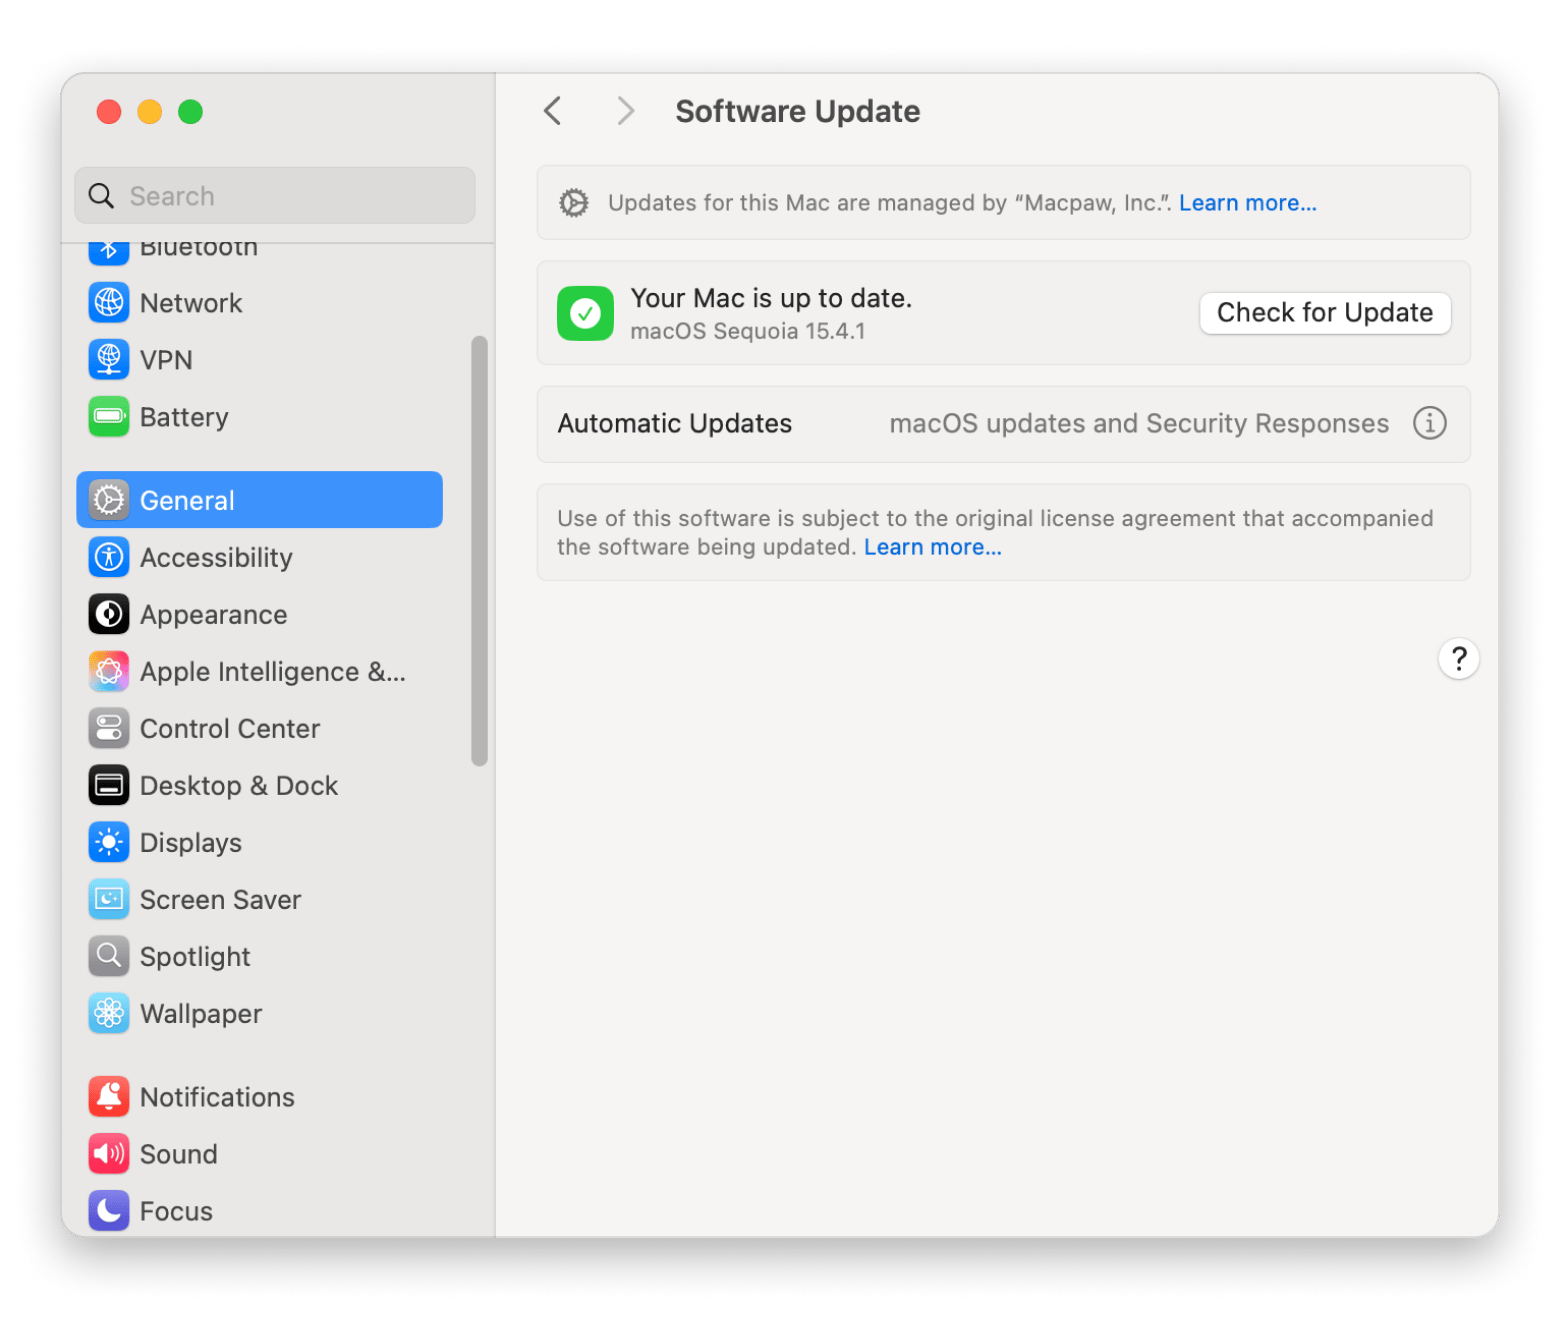Select Wallpaper from the sidebar
The width and height of the screenshot is (1560, 1318).
200,1013
